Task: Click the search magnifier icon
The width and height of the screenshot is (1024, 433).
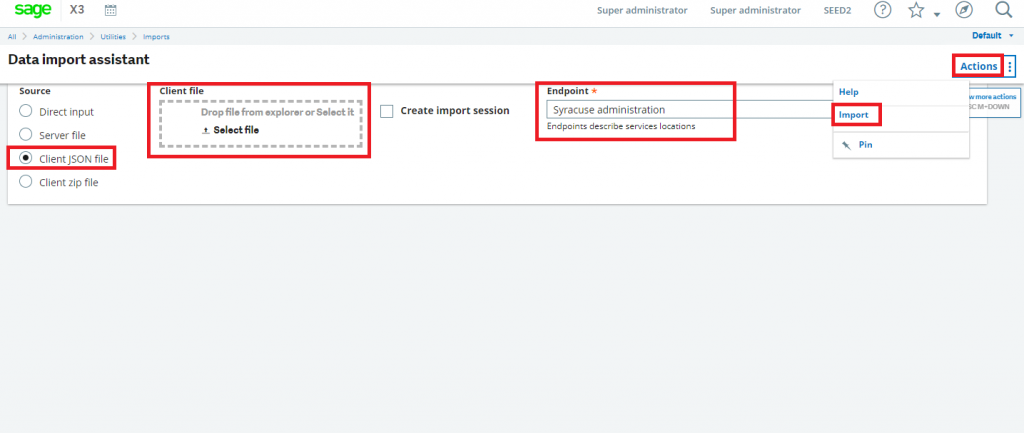Action: pos(1003,9)
